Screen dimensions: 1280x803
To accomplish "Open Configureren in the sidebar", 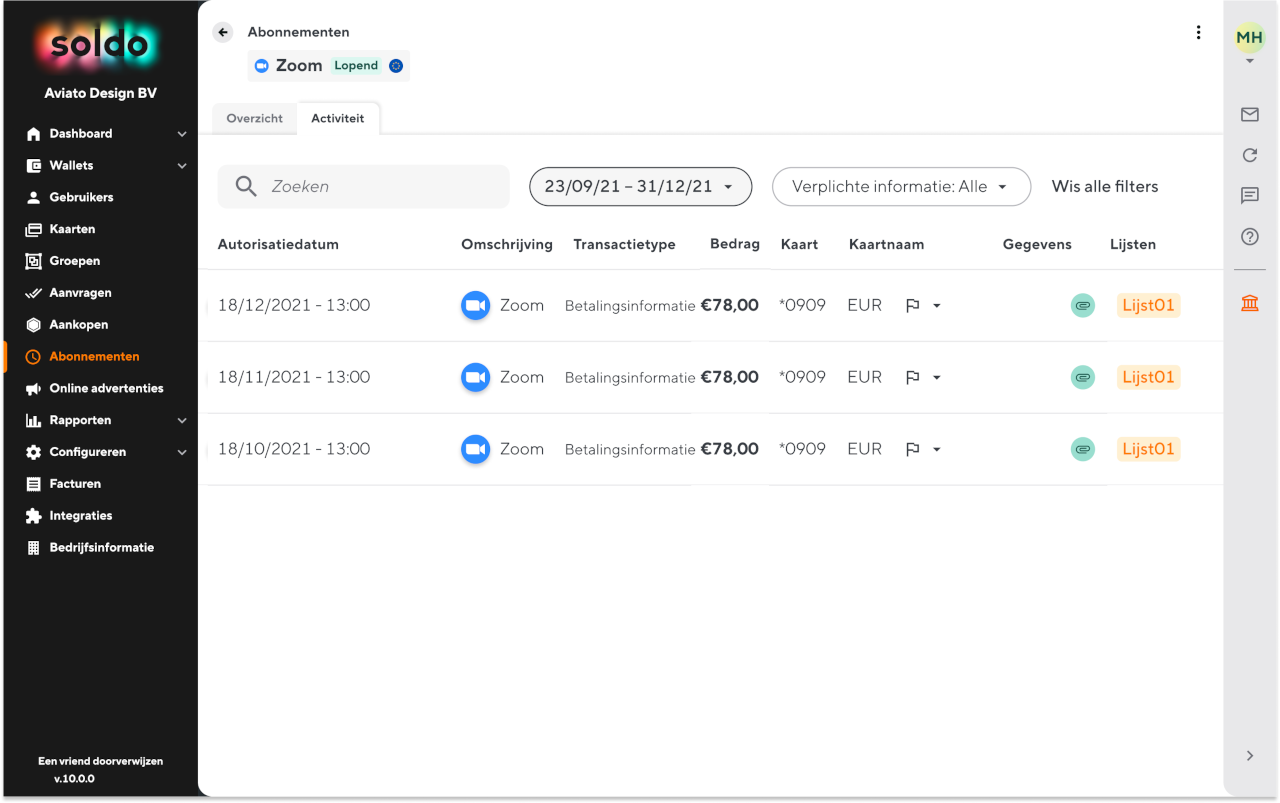I will point(88,452).
